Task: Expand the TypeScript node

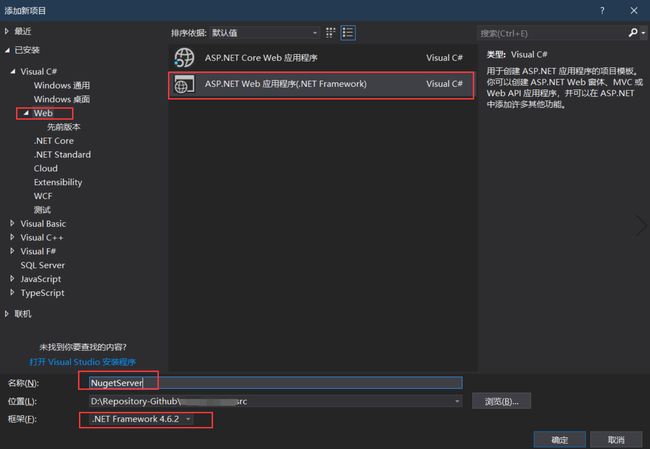Action: point(12,293)
